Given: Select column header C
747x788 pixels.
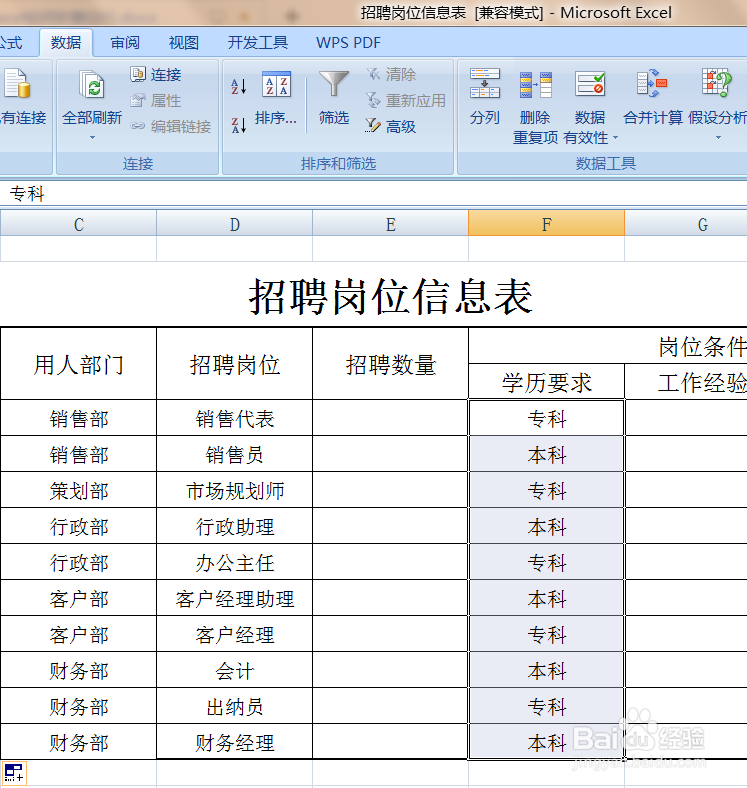Looking at the screenshot, I should 78,223.
